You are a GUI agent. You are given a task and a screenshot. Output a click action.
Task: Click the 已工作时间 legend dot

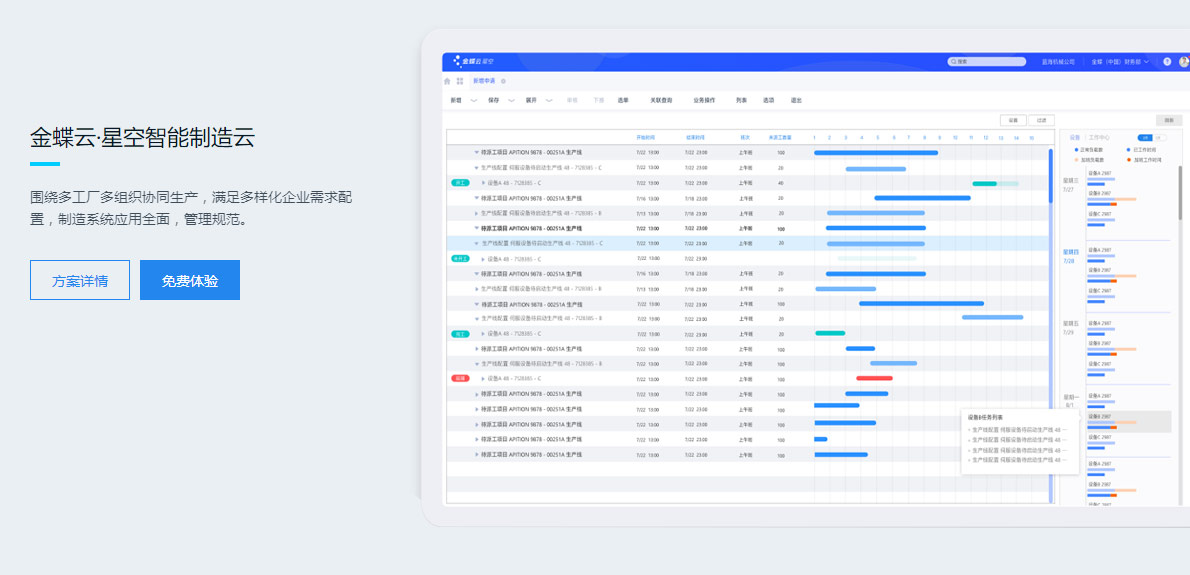(x=1129, y=150)
